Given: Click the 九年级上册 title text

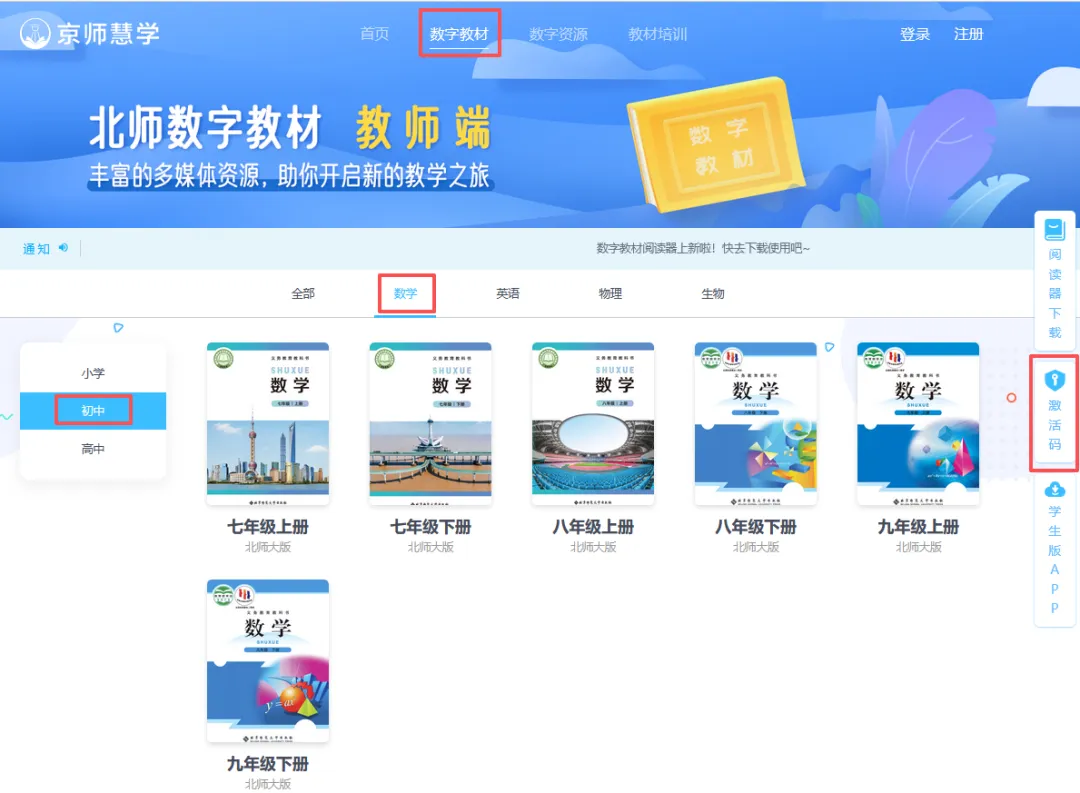Looking at the screenshot, I should click(x=918, y=527).
